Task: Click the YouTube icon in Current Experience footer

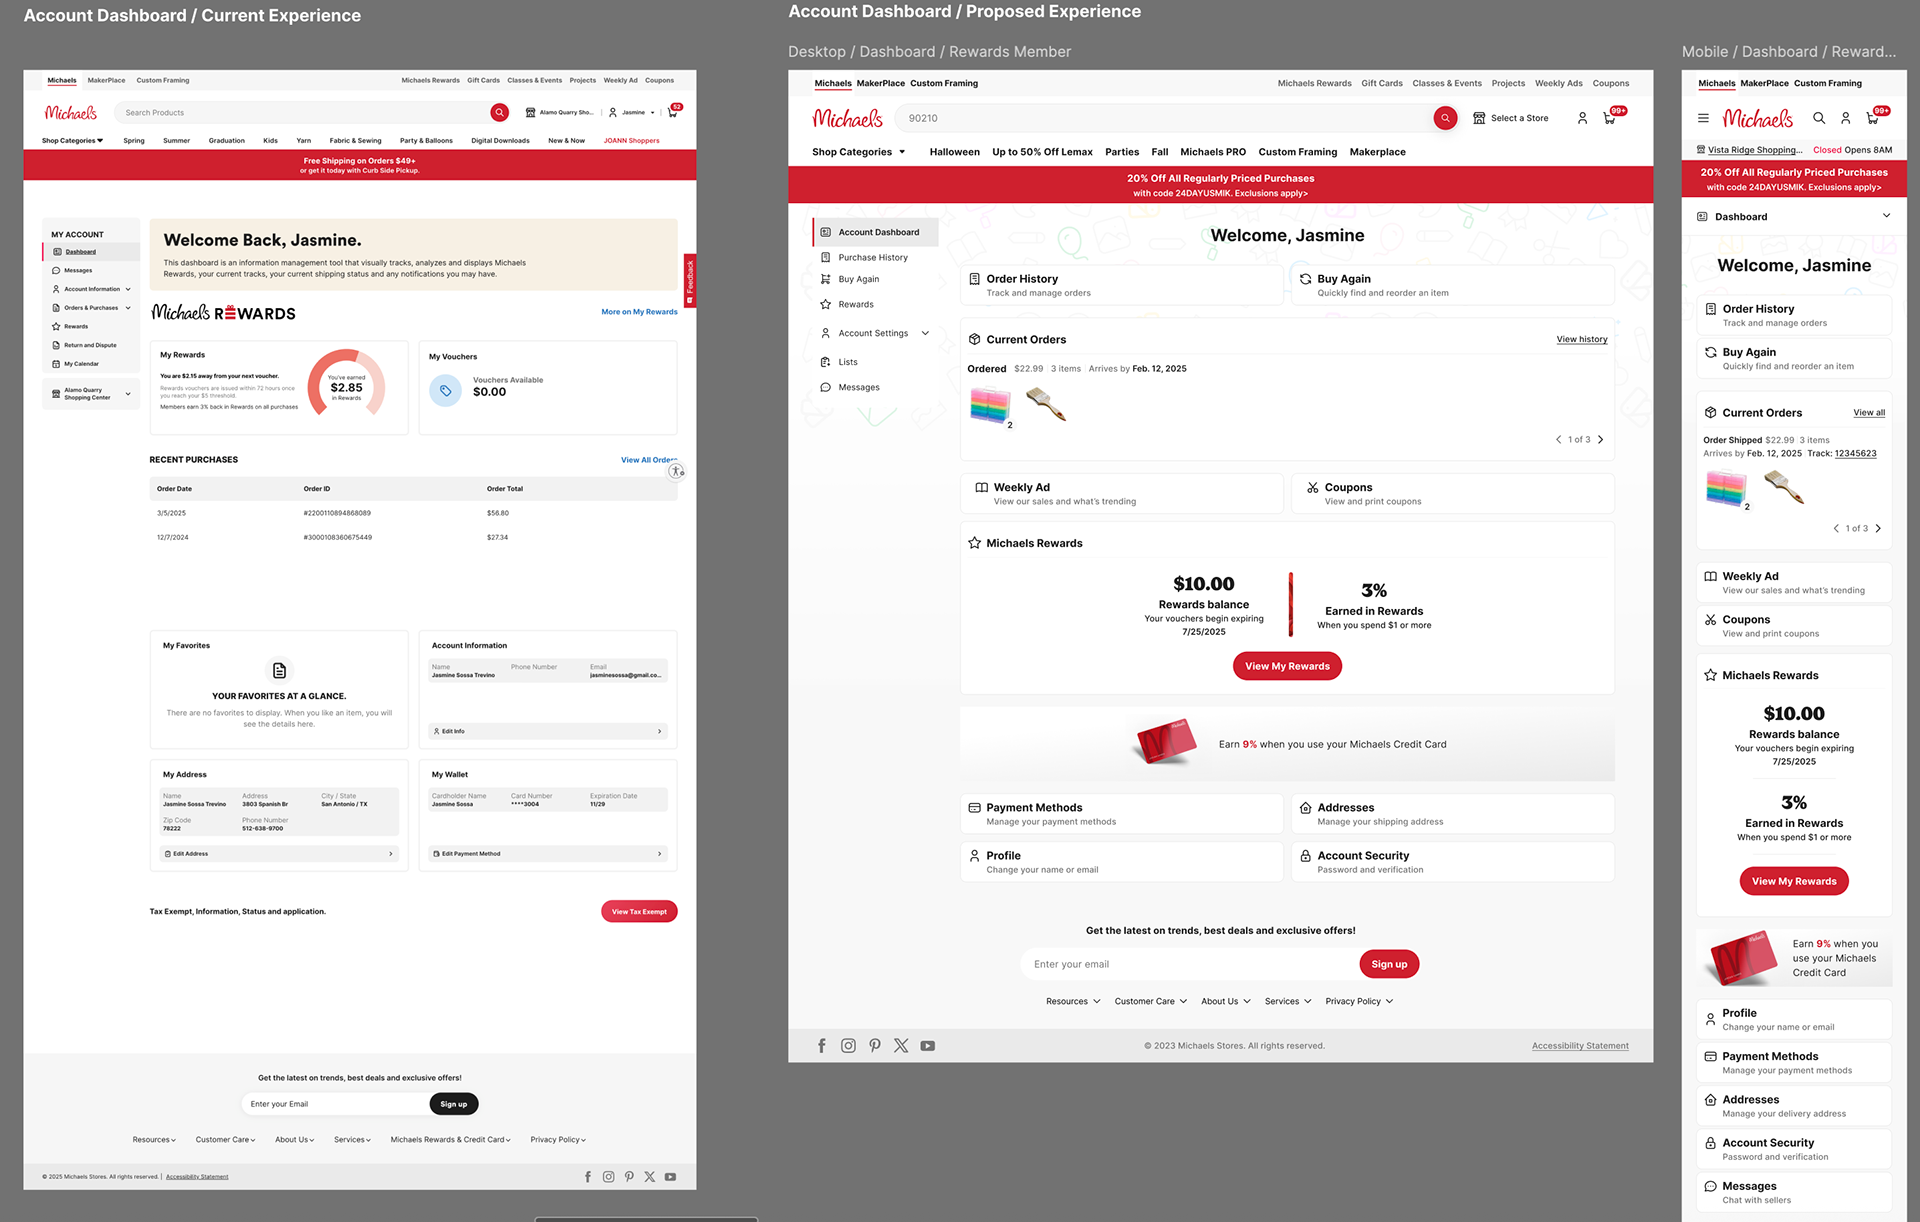Action: 670,1177
